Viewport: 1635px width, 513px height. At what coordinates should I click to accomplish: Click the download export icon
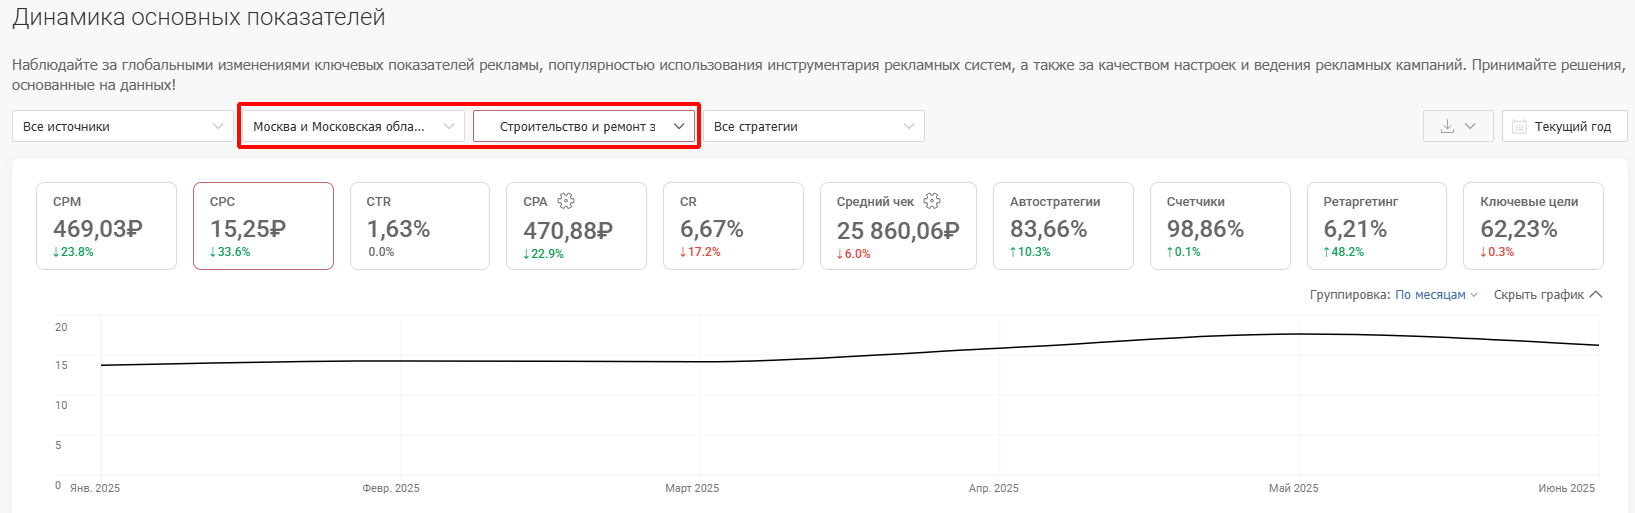click(x=1447, y=126)
